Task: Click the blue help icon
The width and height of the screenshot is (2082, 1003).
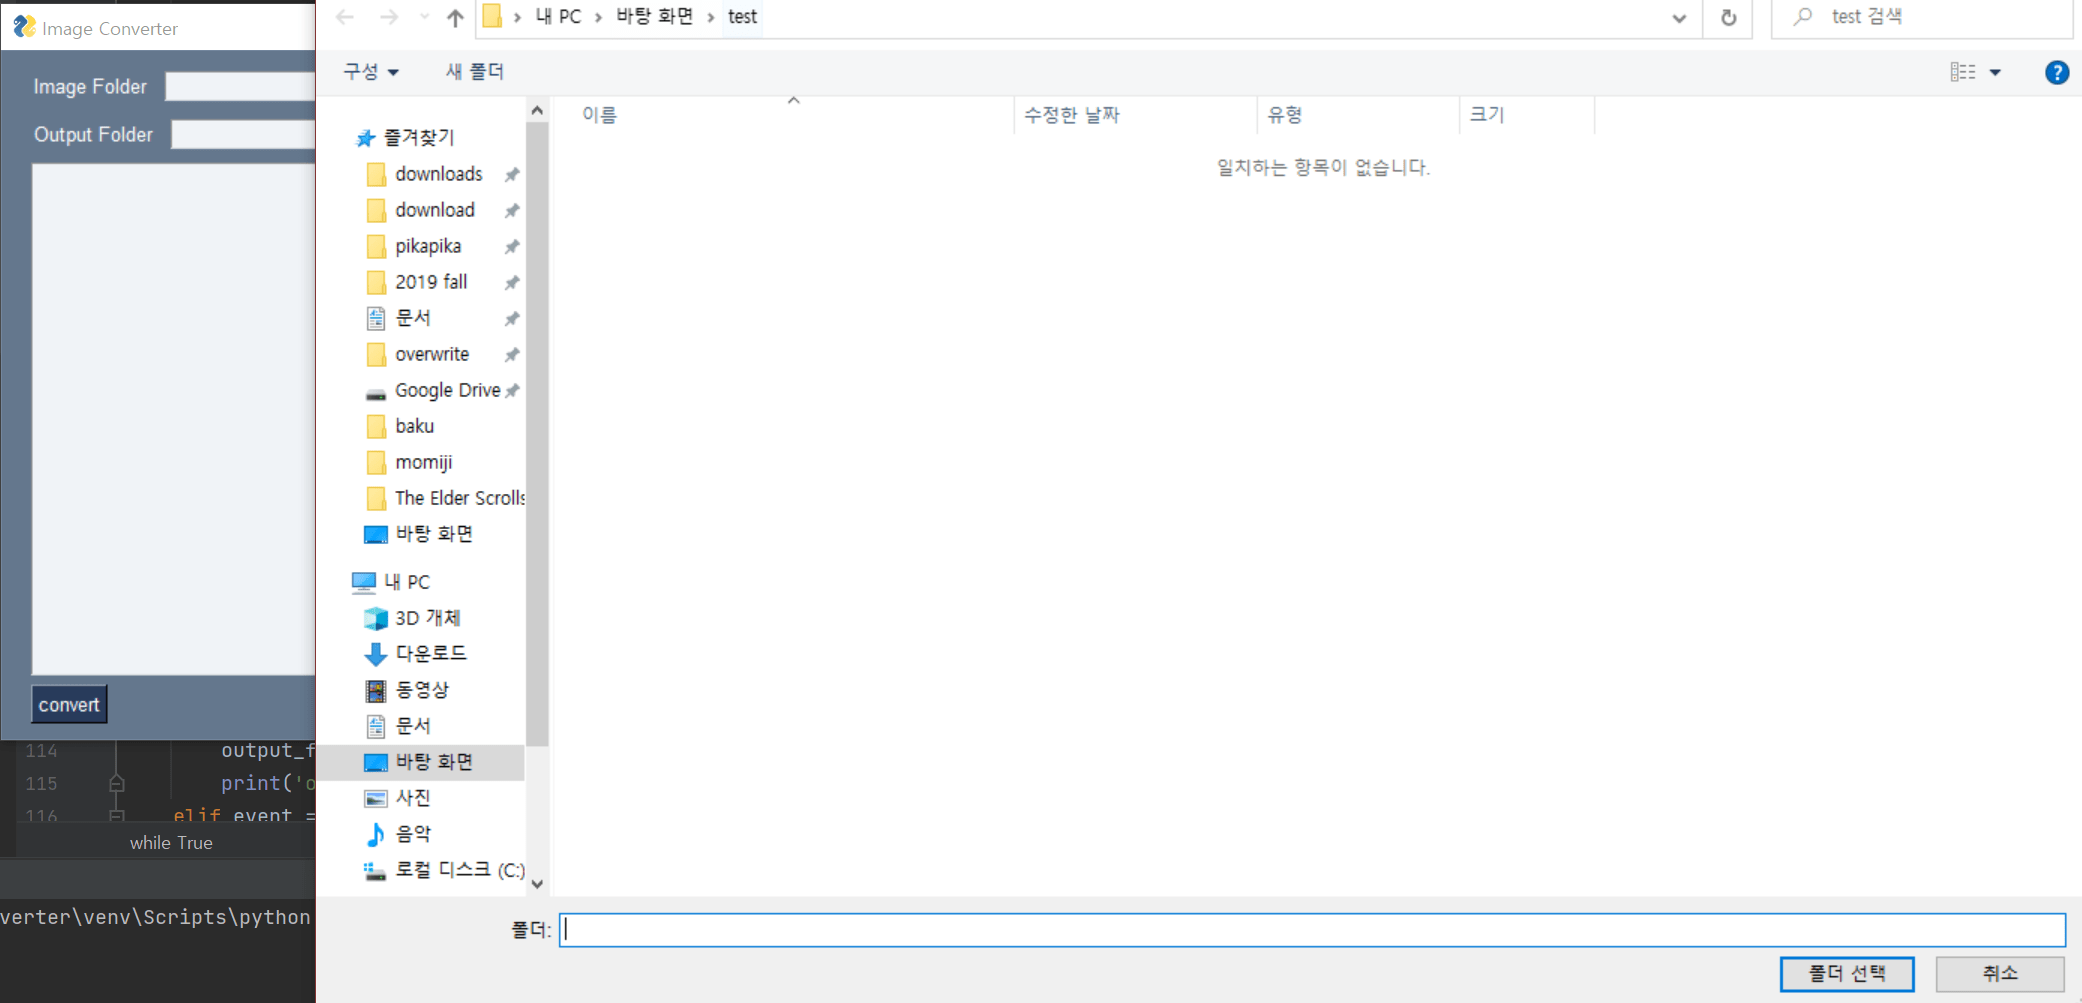Action: (2057, 71)
